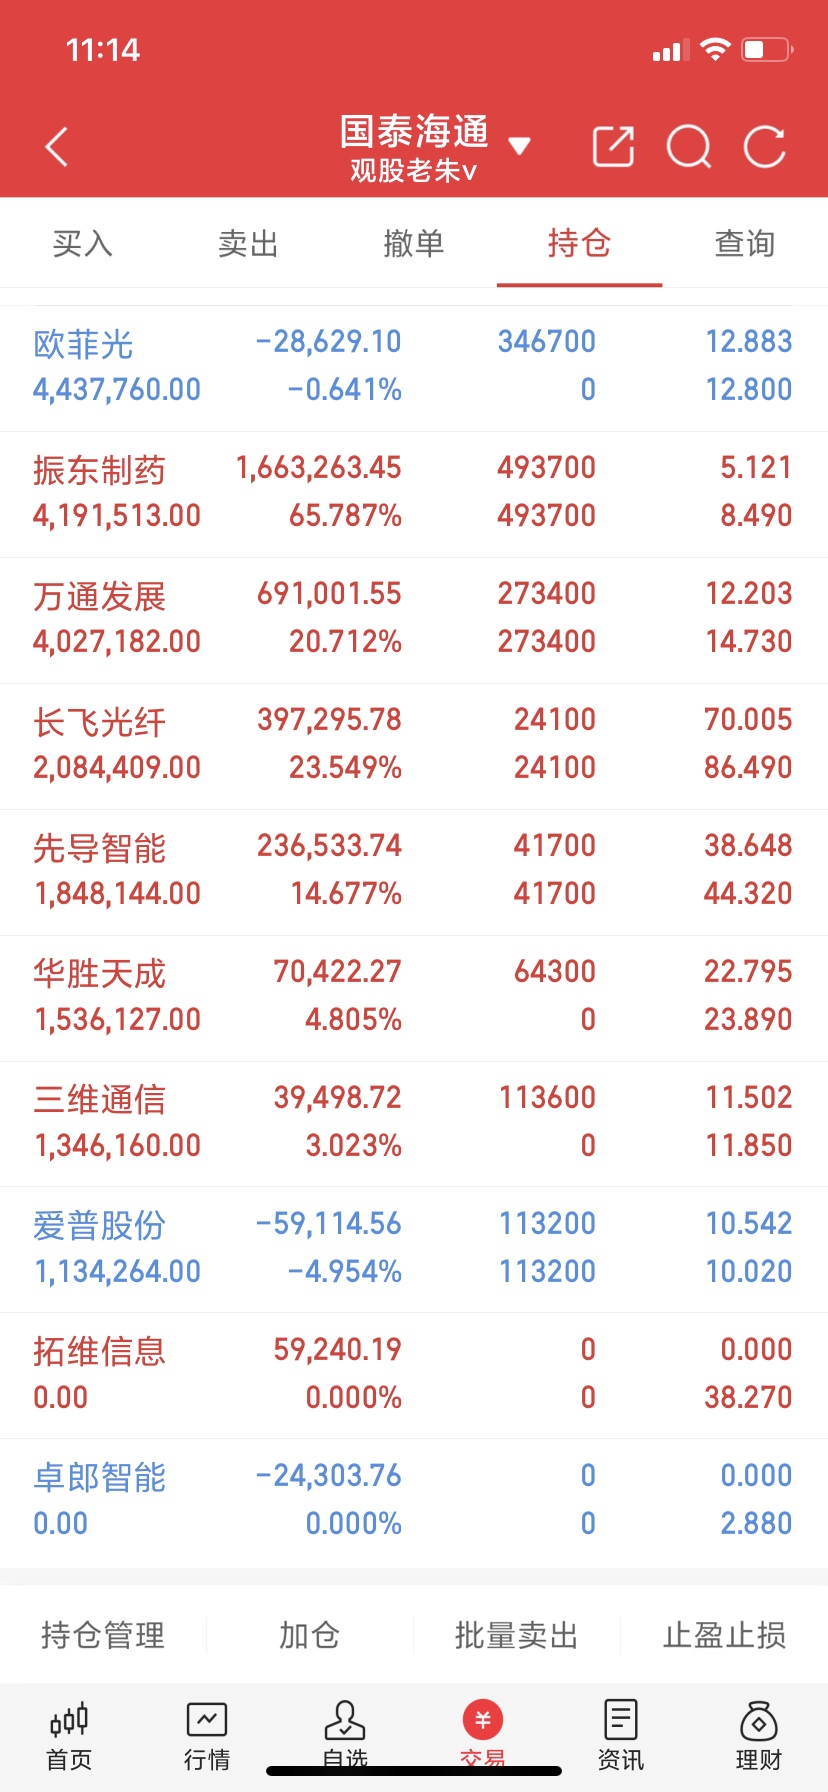Open 理财 wealth icon
Image resolution: width=828 pixels, height=1792 pixels.
pyautogui.click(x=759, y=1737)
